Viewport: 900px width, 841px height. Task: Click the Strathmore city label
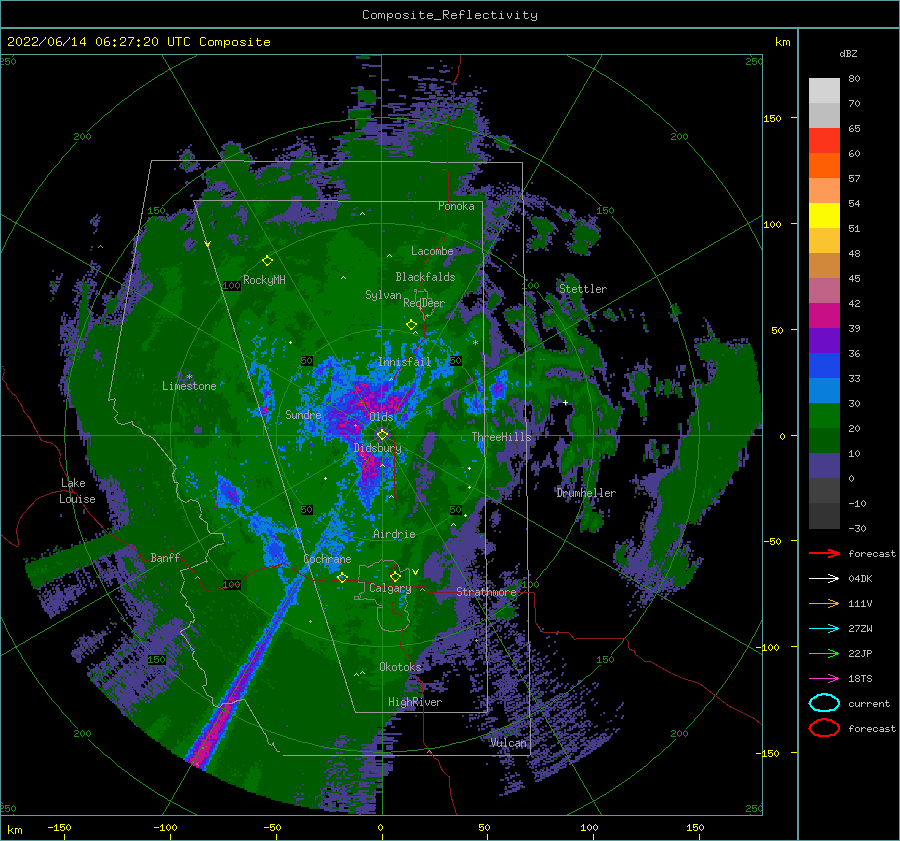(x=486, y=592)
